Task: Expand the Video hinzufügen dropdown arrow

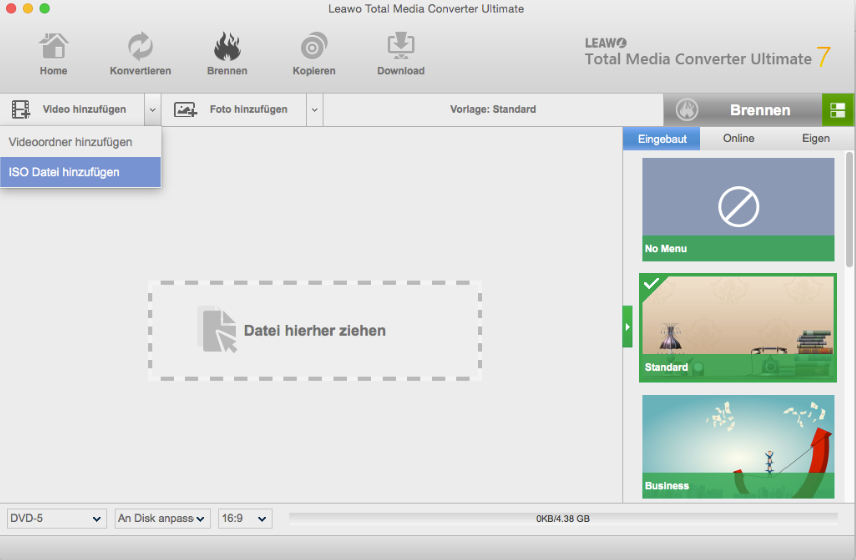Action: click(x=153, y=110)
